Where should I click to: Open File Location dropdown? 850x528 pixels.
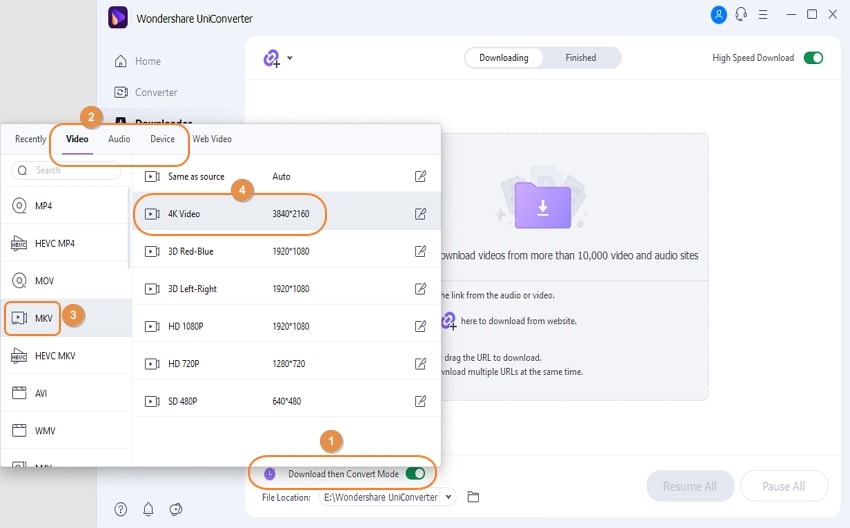click(x=448, y=497)
